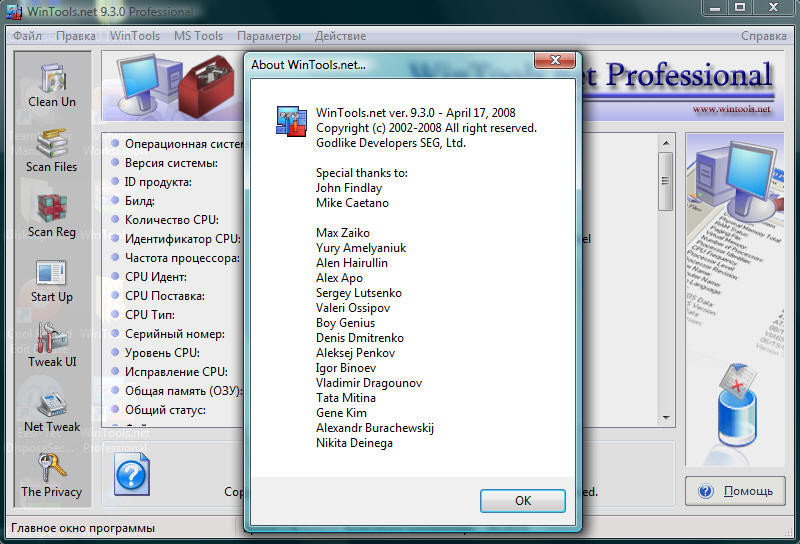
Task: Open the WinTools menu
Action: tap(135, 36)
